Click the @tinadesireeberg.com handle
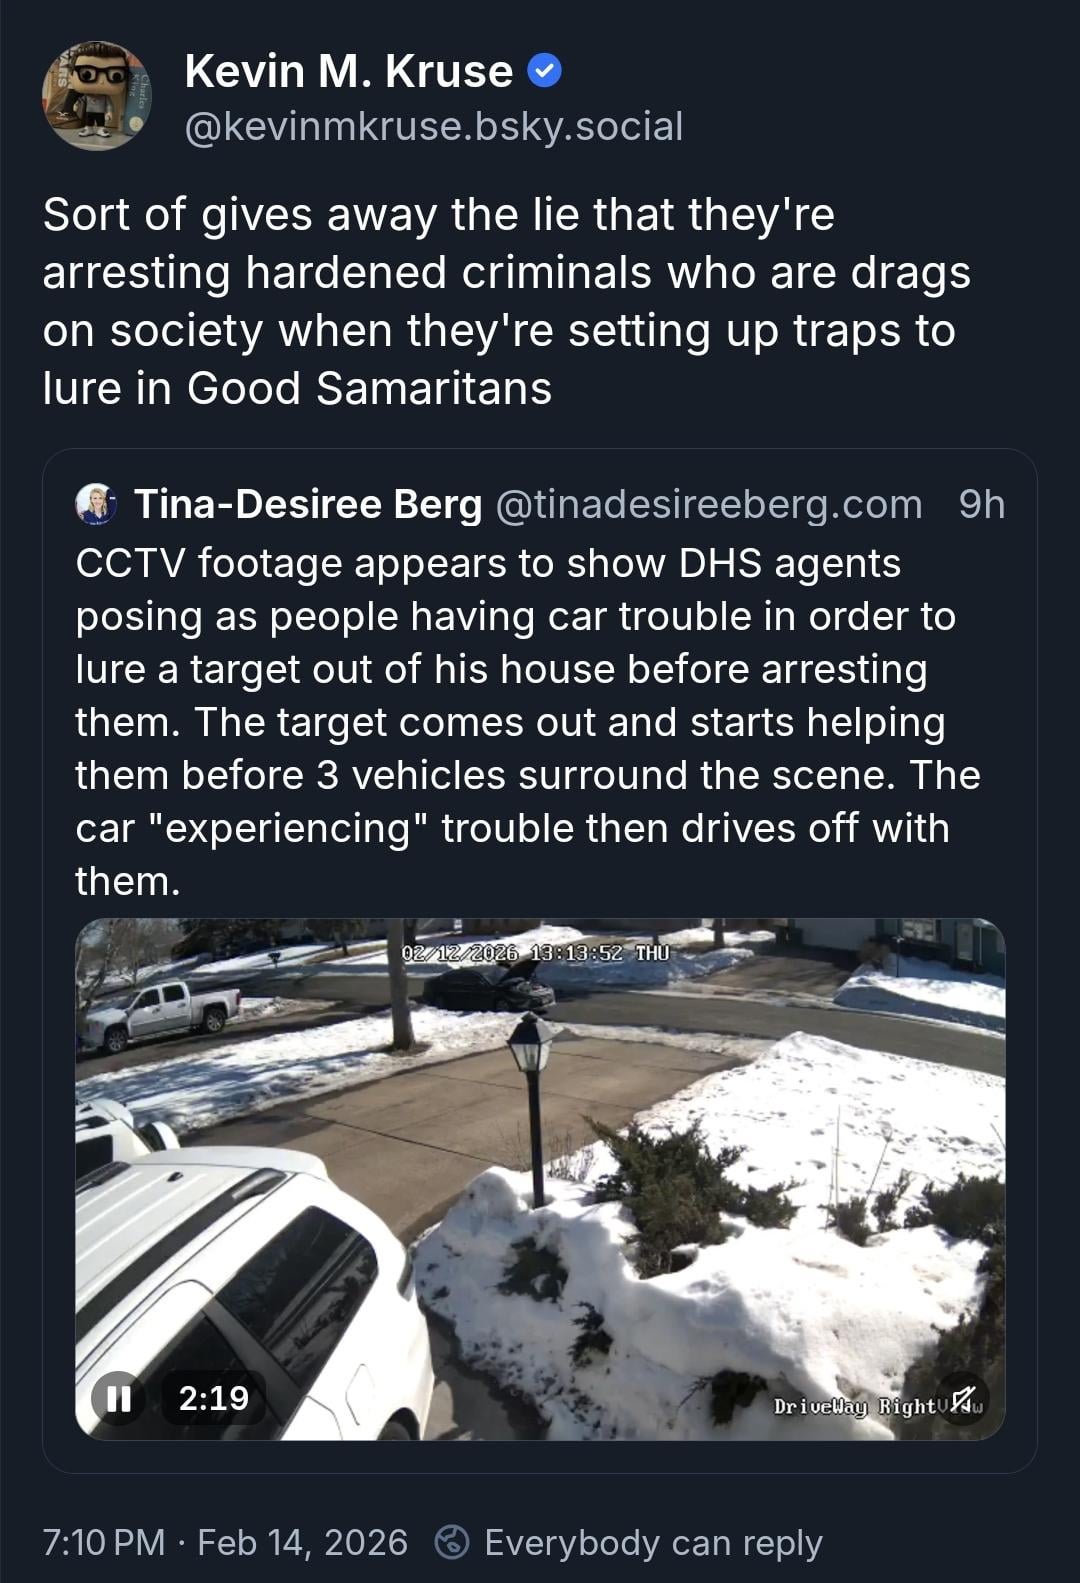 709,505
